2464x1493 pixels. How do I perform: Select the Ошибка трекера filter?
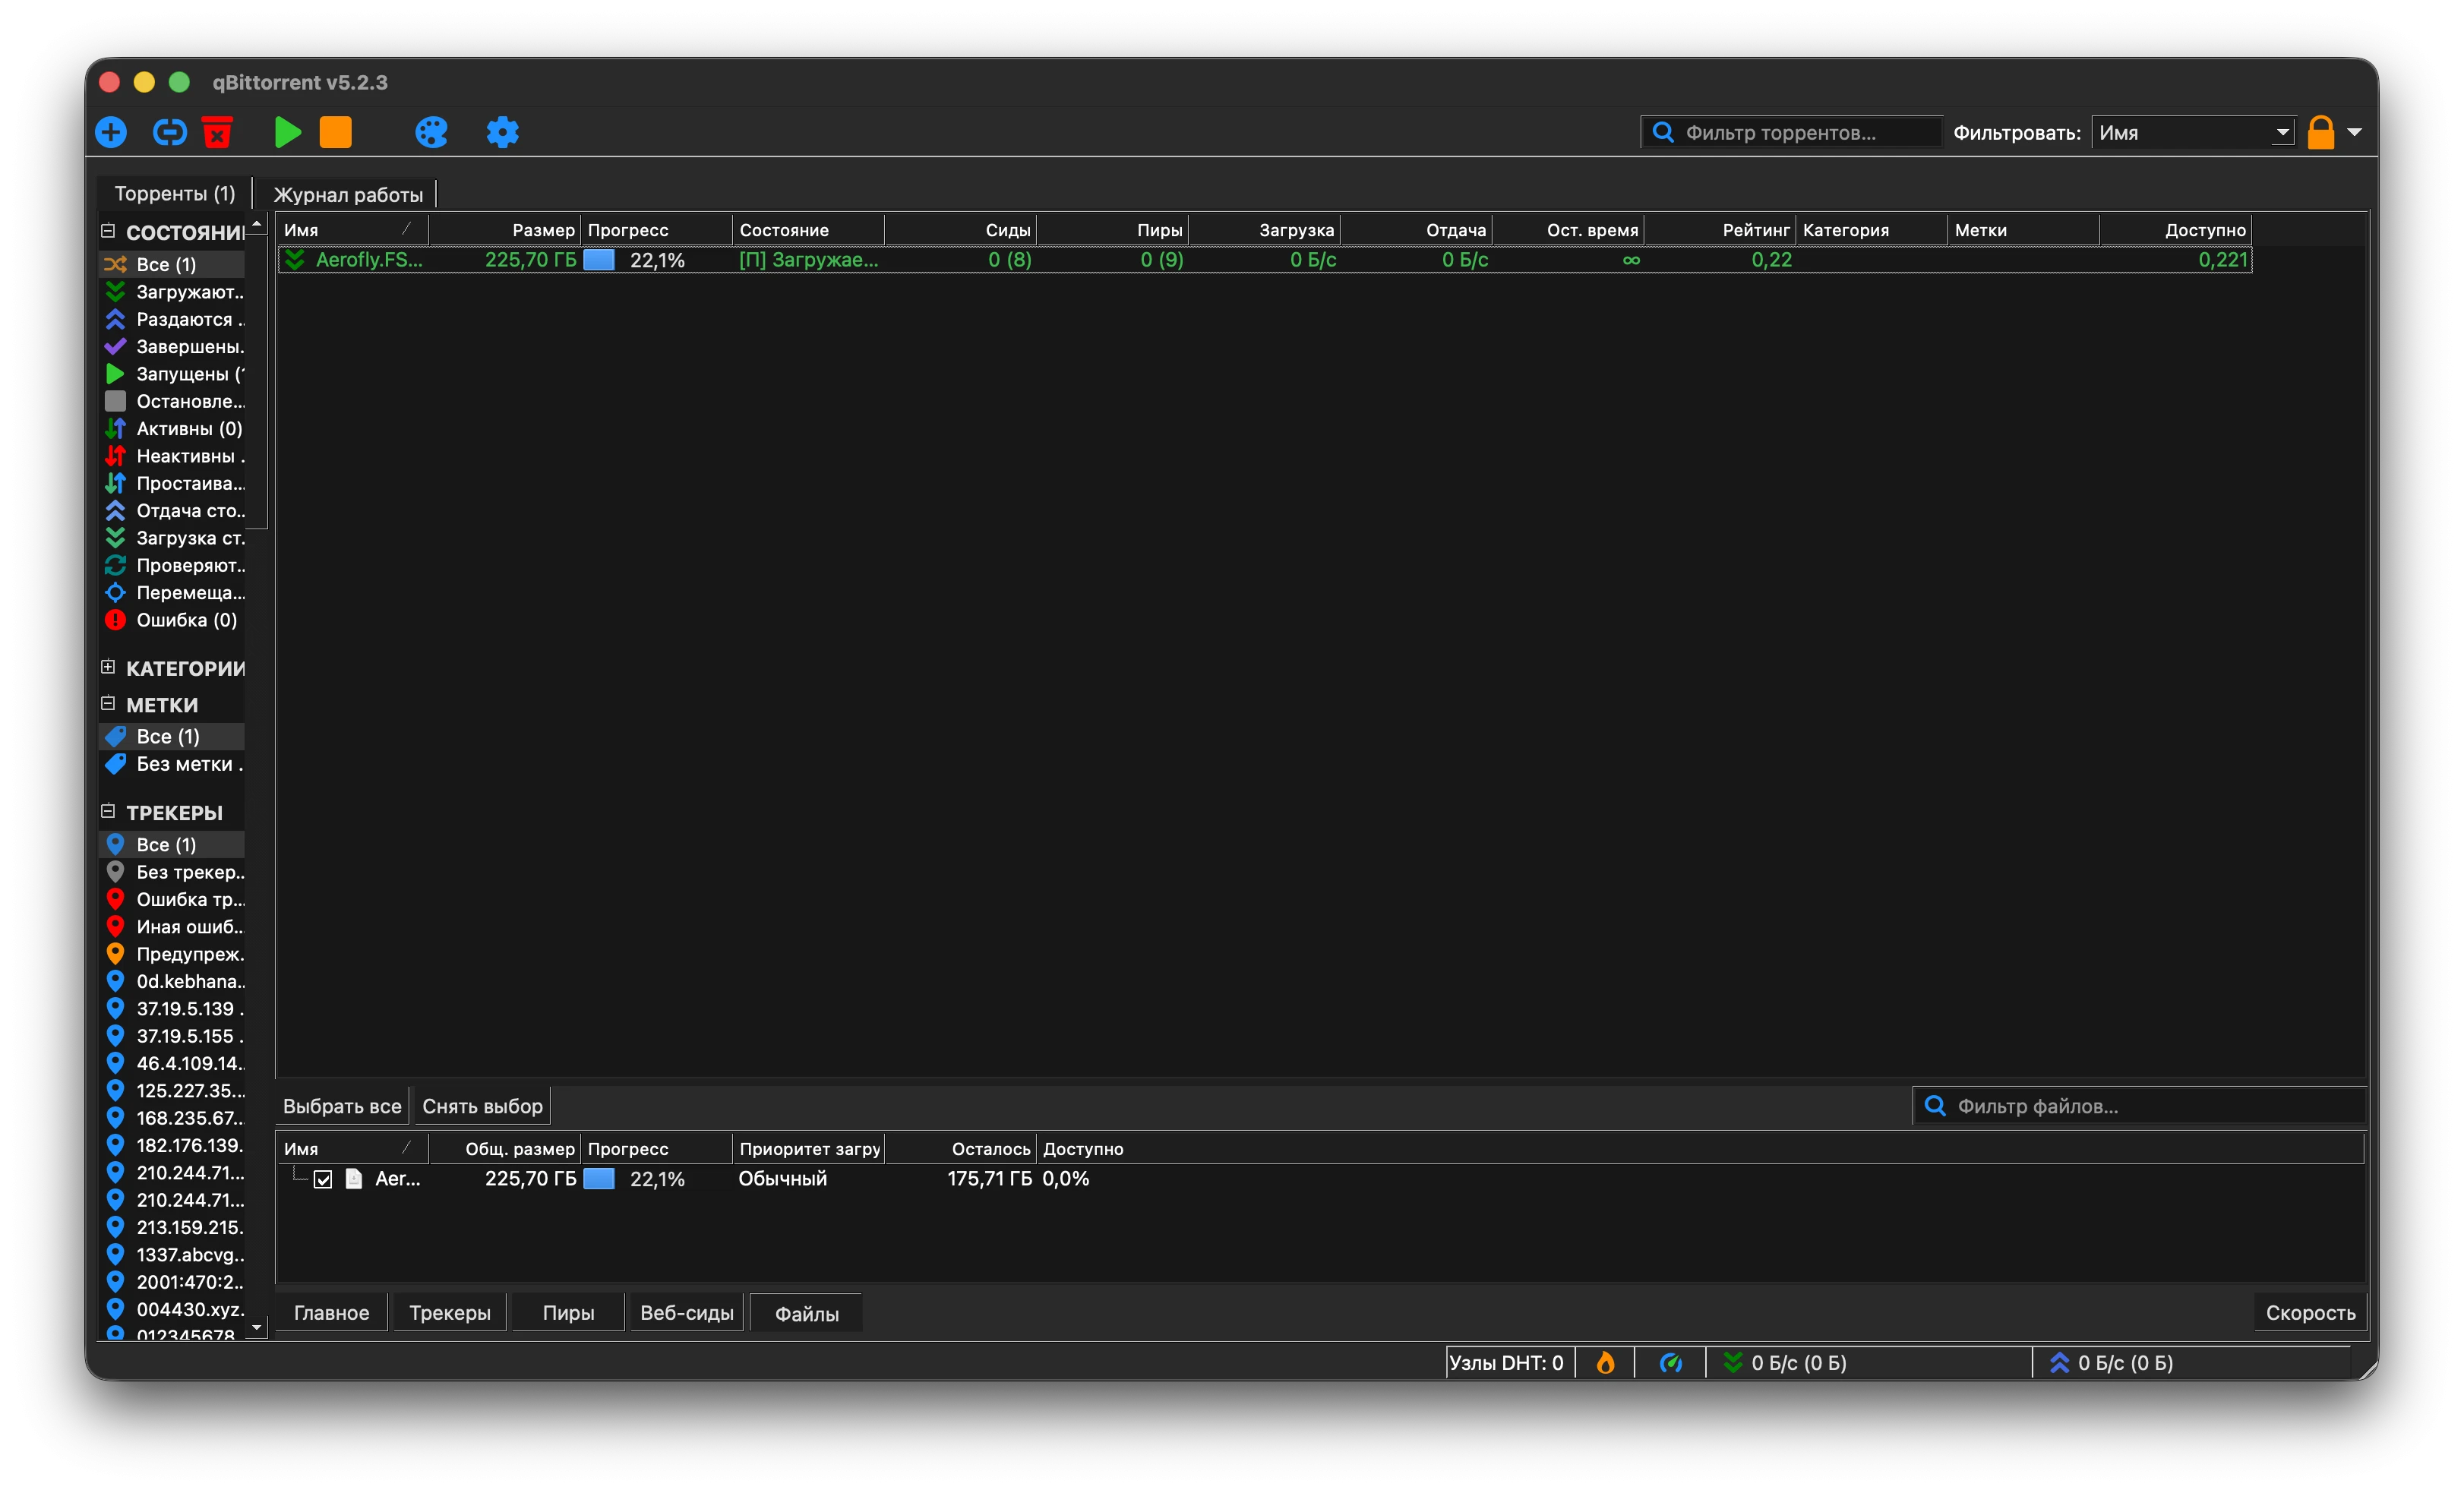point(172,899)
